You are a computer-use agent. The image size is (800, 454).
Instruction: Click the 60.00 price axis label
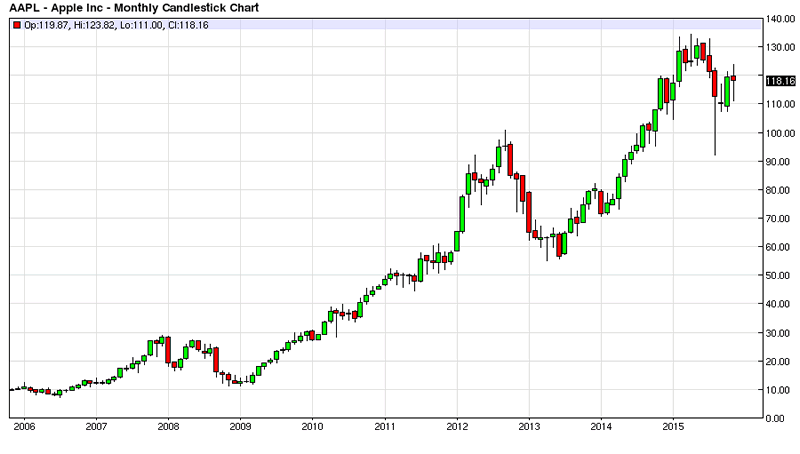tap(778, 247)
